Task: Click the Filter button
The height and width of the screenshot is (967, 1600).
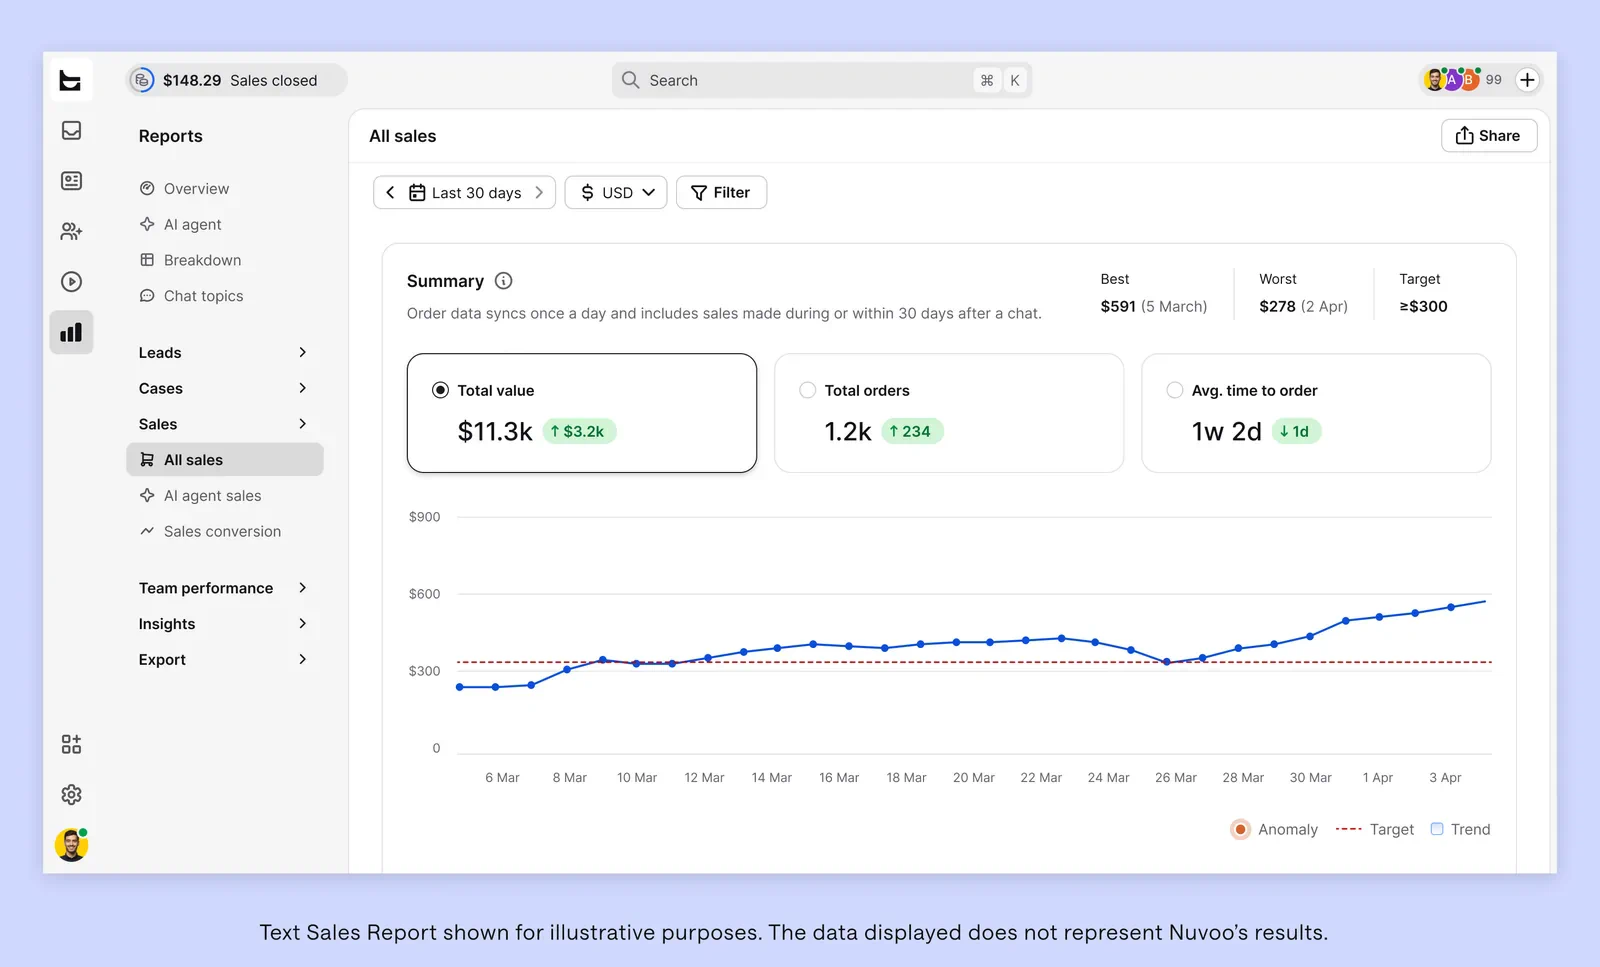Action: pos(721,192)
